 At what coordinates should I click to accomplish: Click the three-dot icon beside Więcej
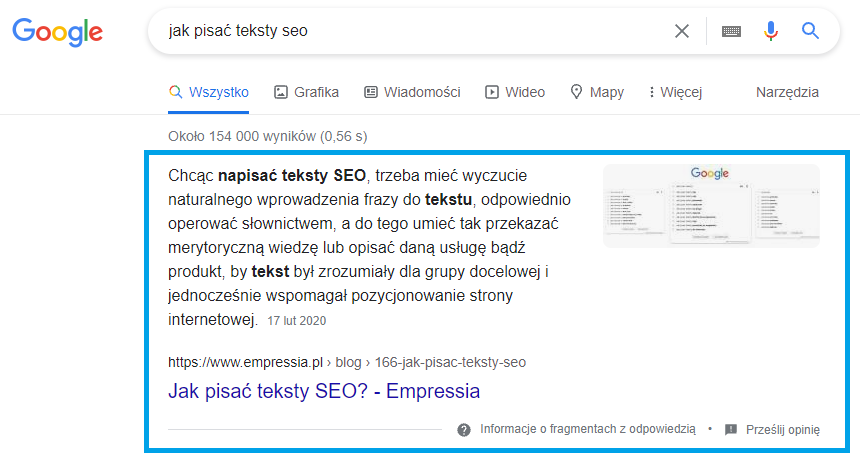click(652, 92)
